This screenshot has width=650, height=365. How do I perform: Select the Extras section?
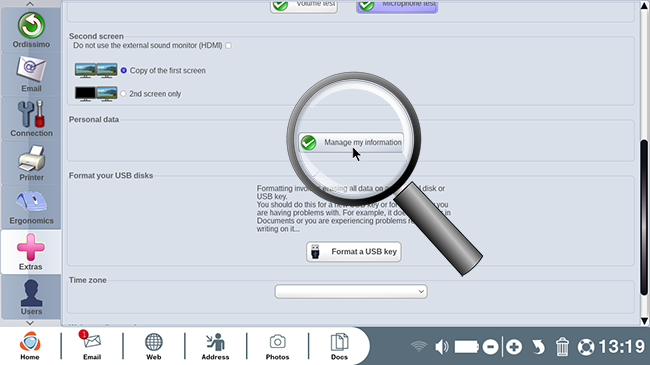click(31, 252)
